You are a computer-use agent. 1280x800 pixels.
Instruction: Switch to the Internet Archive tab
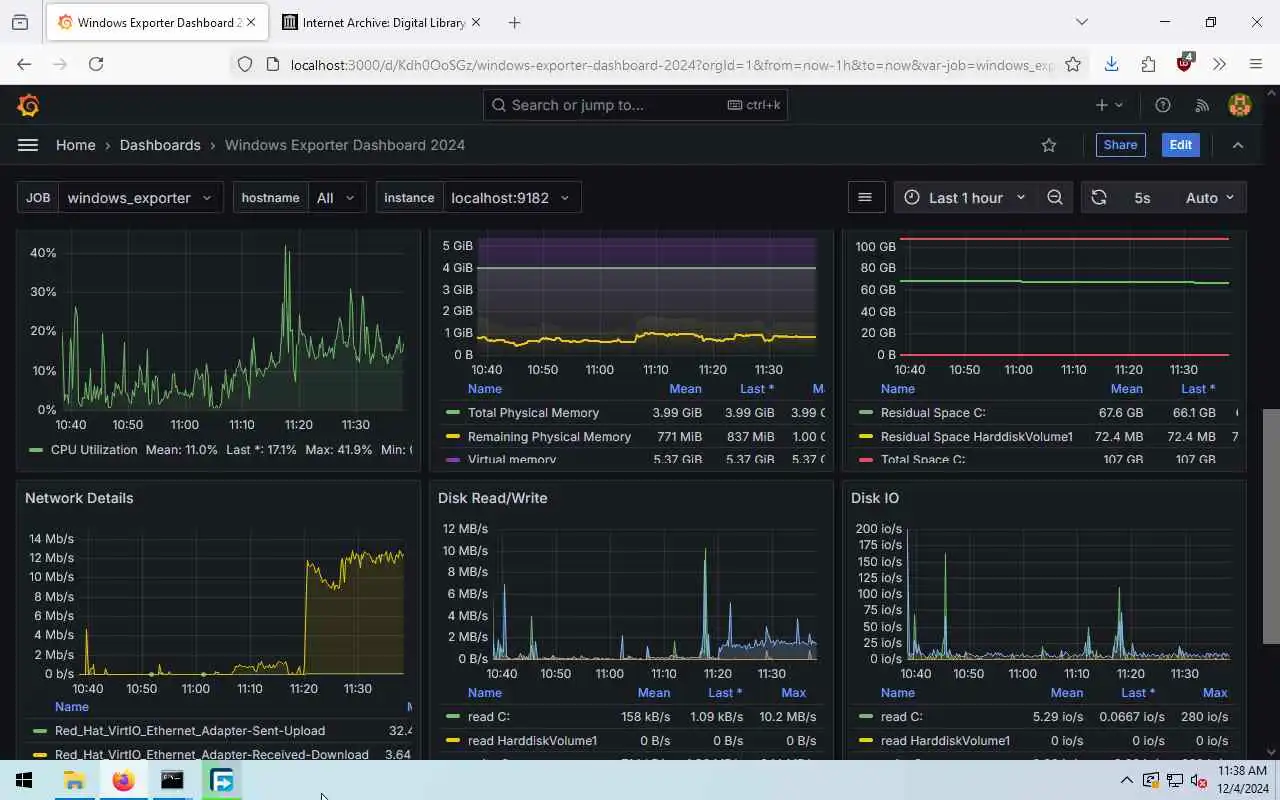[x=380, y=22]
